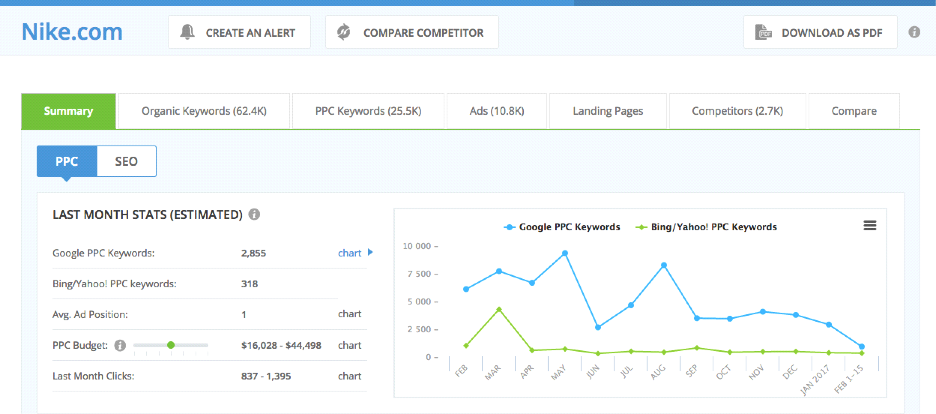
Task: Click the Google August data point
Action: 663,265
